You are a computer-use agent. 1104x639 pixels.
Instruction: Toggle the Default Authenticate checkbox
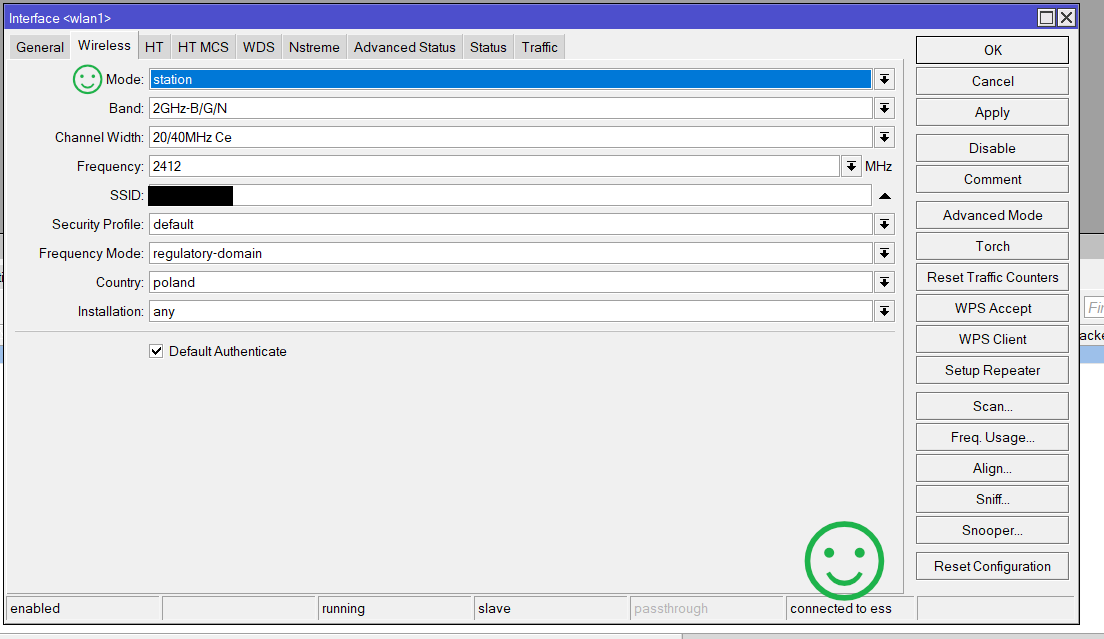[x=156, y=351]
